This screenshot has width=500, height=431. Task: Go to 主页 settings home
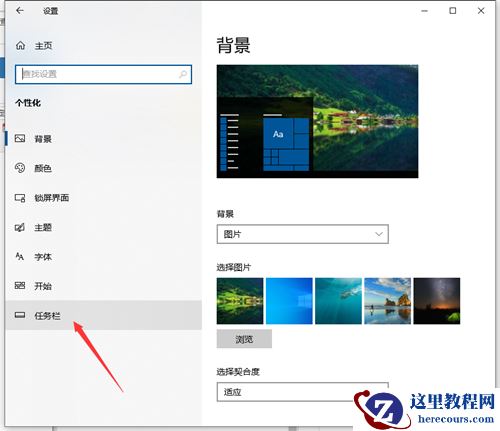(43, 46)
